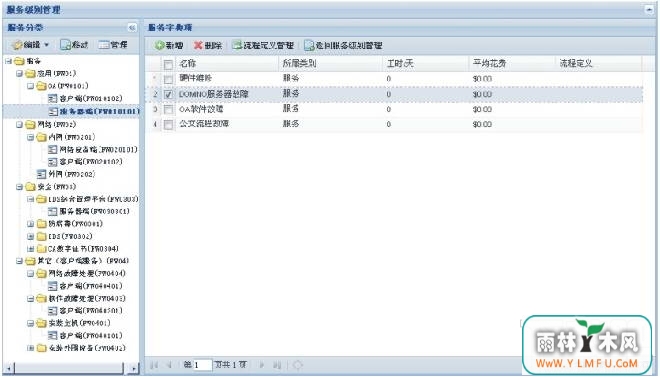Toggle the select-all checkbox in the table header
Image resolution: width=660 pixels, height=380 pixels.
click(x=168, y=64)
